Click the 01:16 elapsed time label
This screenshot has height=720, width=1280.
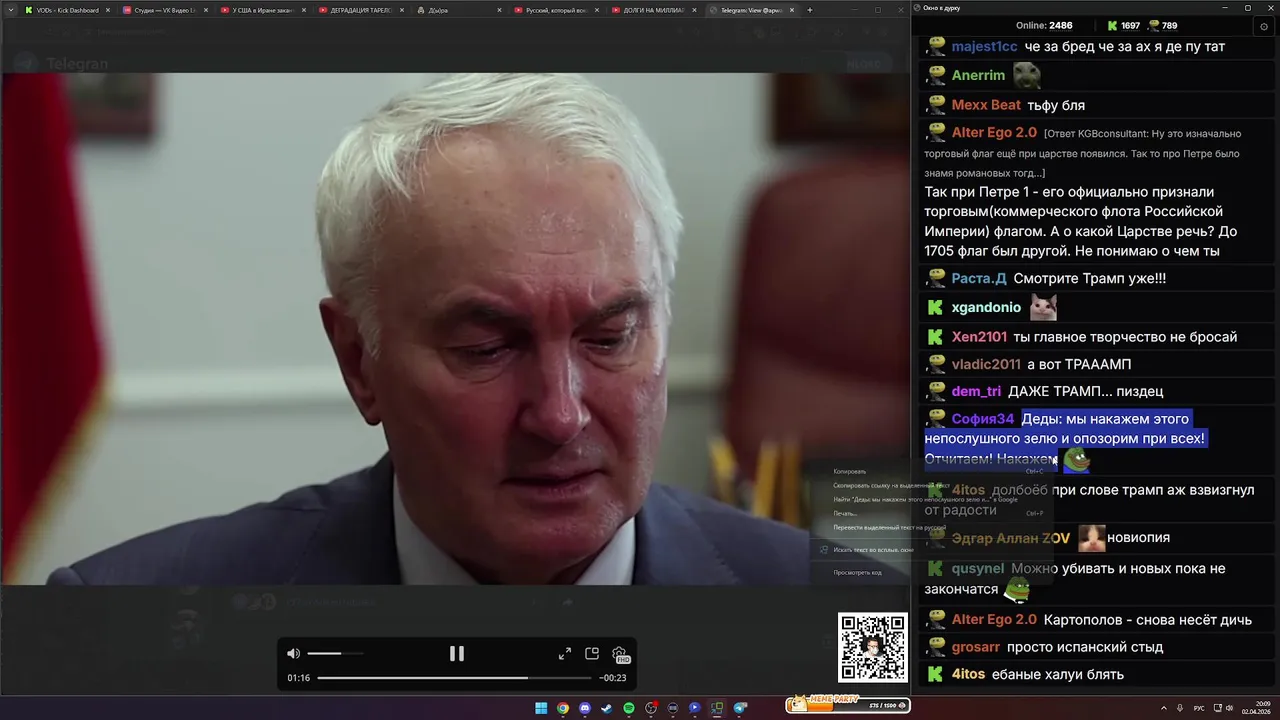click(x=298, y=678)
